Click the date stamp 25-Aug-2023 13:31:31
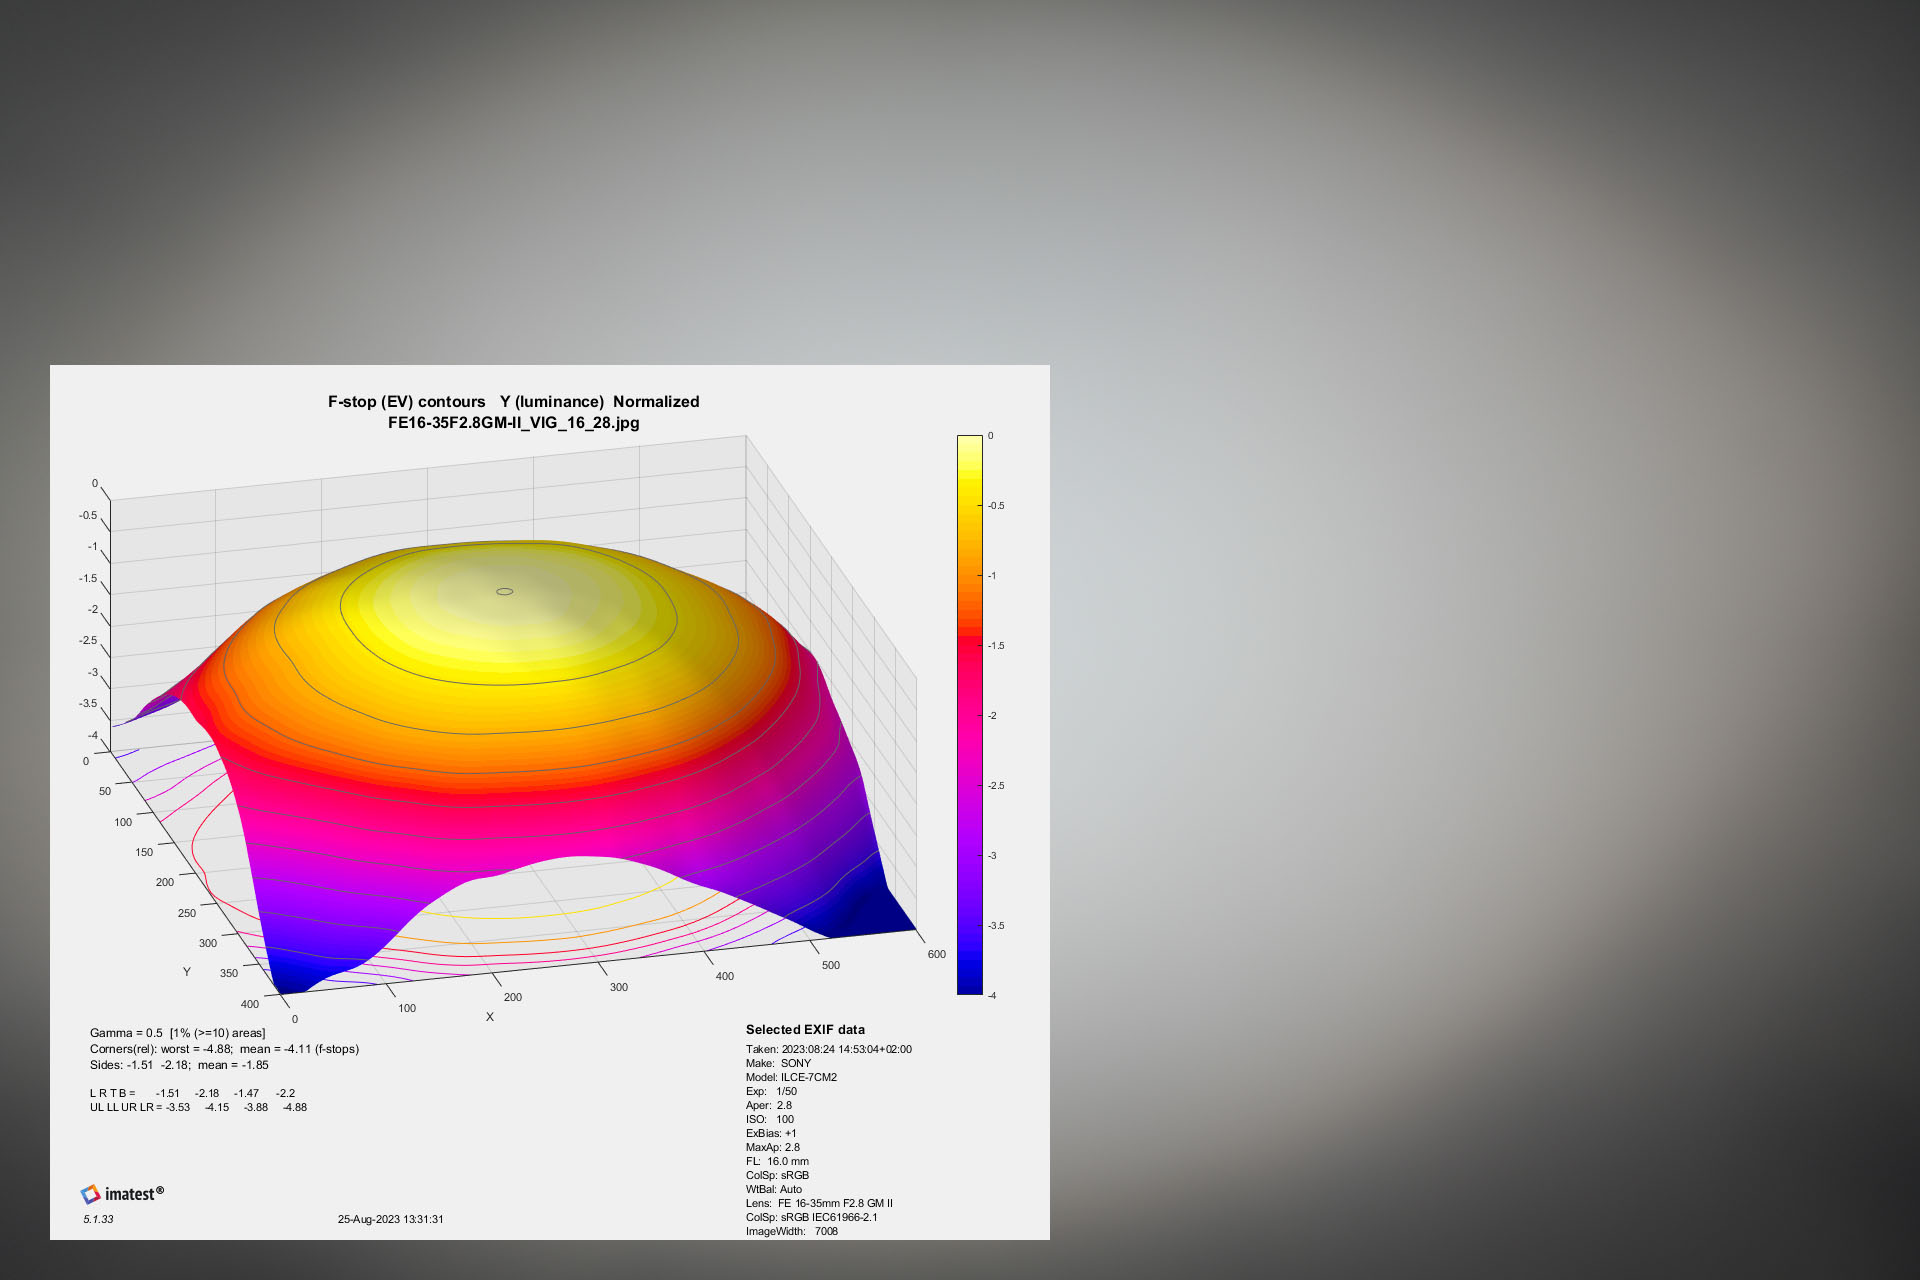This screenshot has width=1920, height=1280. pyautogui.click(x=390, y=1220)
